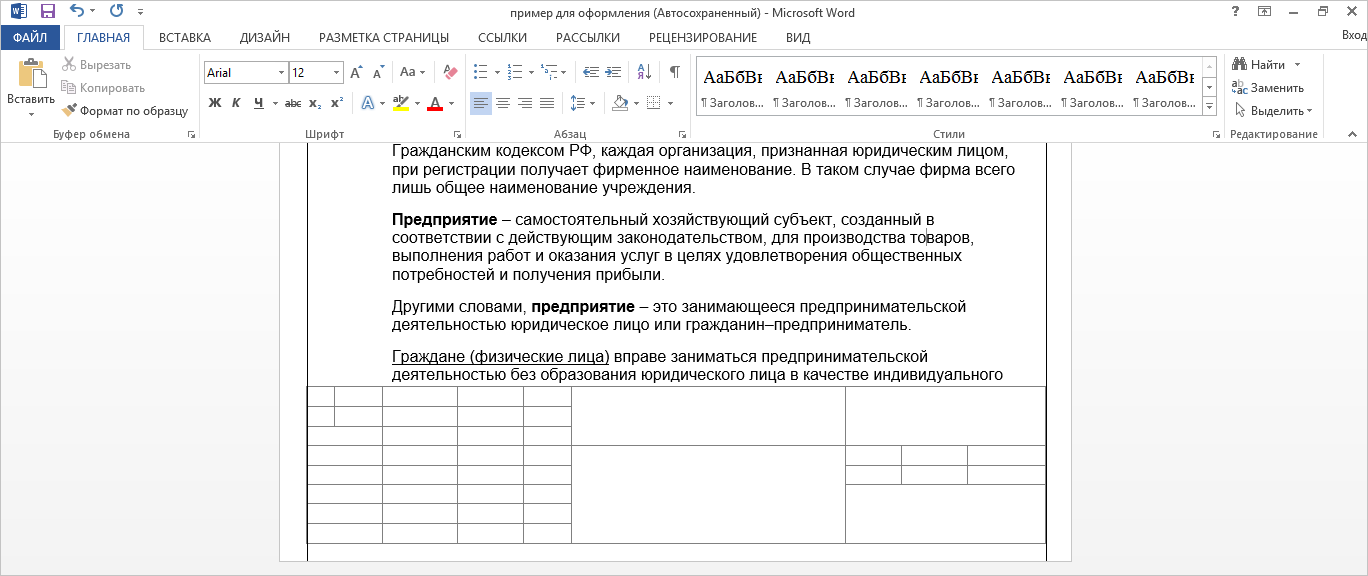This screenshot has height=576, width=1368.
Task: Toggle strikethrough text formatting
Action: [293, 103]
